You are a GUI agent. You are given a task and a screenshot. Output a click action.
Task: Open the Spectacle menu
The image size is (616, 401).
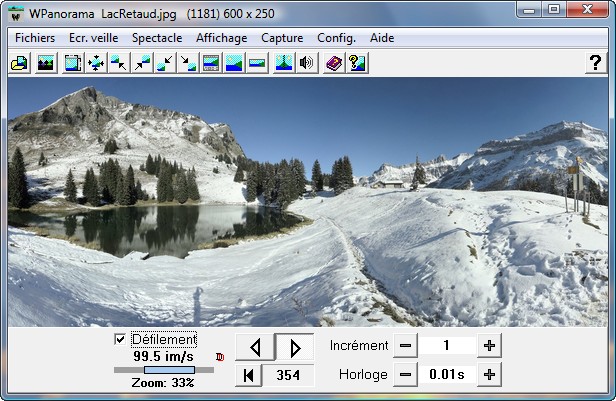pos(157,38)
